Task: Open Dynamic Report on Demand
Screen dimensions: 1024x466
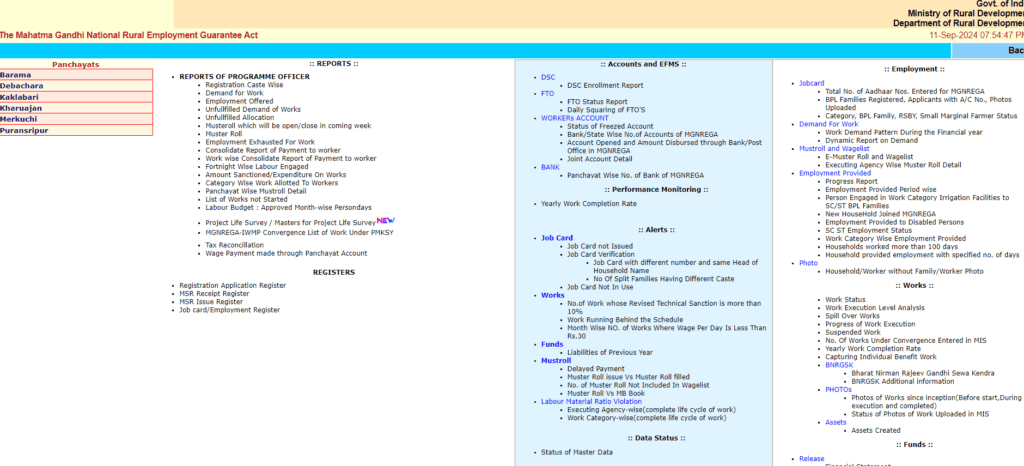Action: coord(871,140)
